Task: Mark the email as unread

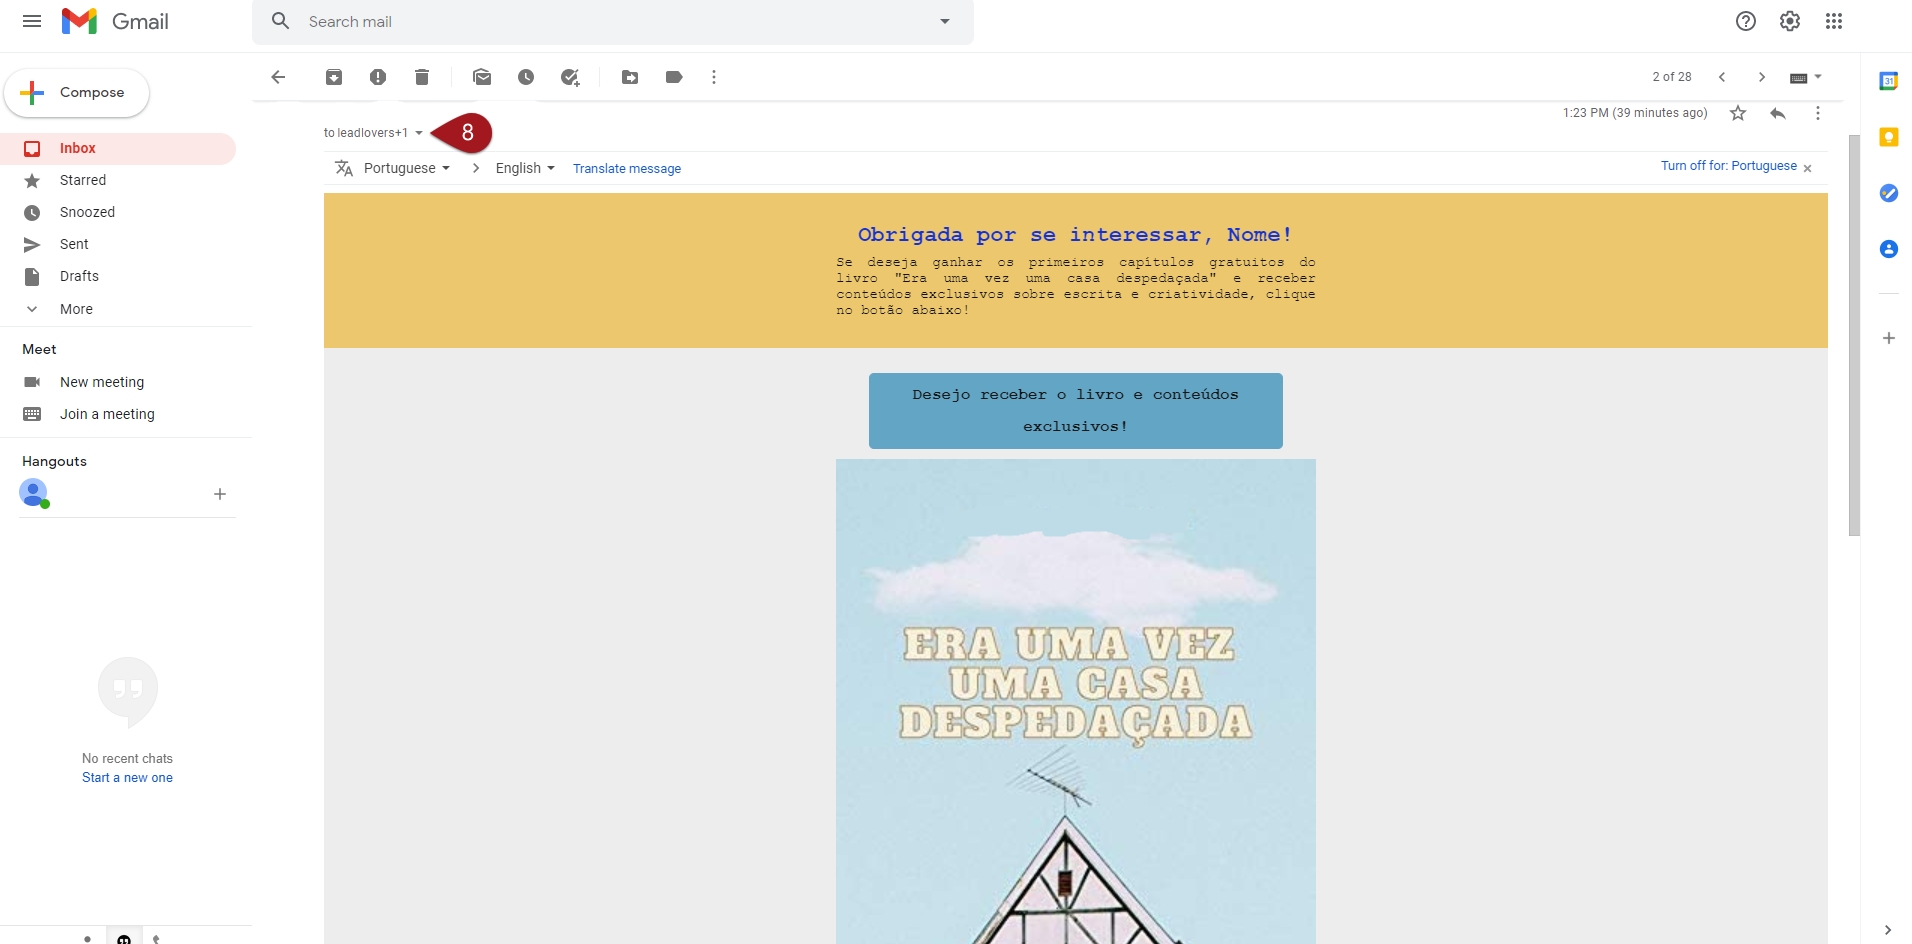Action: [x=482, y=77]
